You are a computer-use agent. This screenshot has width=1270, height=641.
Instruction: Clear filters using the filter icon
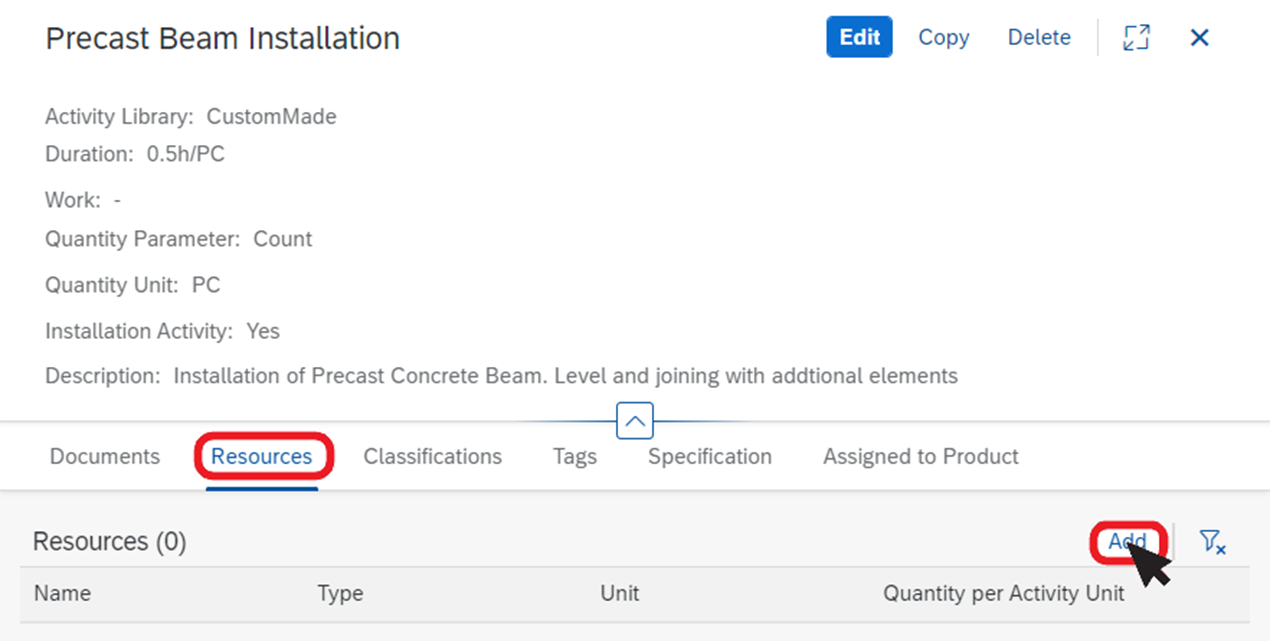click(x=1212, y=542)
